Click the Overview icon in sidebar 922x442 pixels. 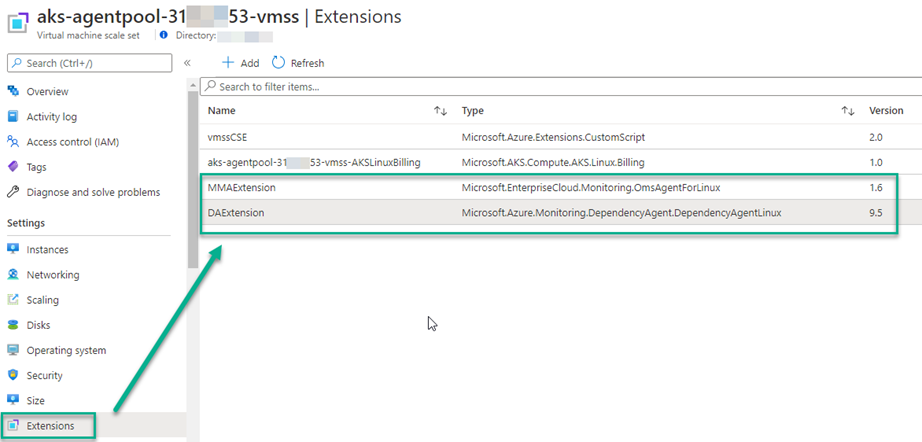(13, 91)
